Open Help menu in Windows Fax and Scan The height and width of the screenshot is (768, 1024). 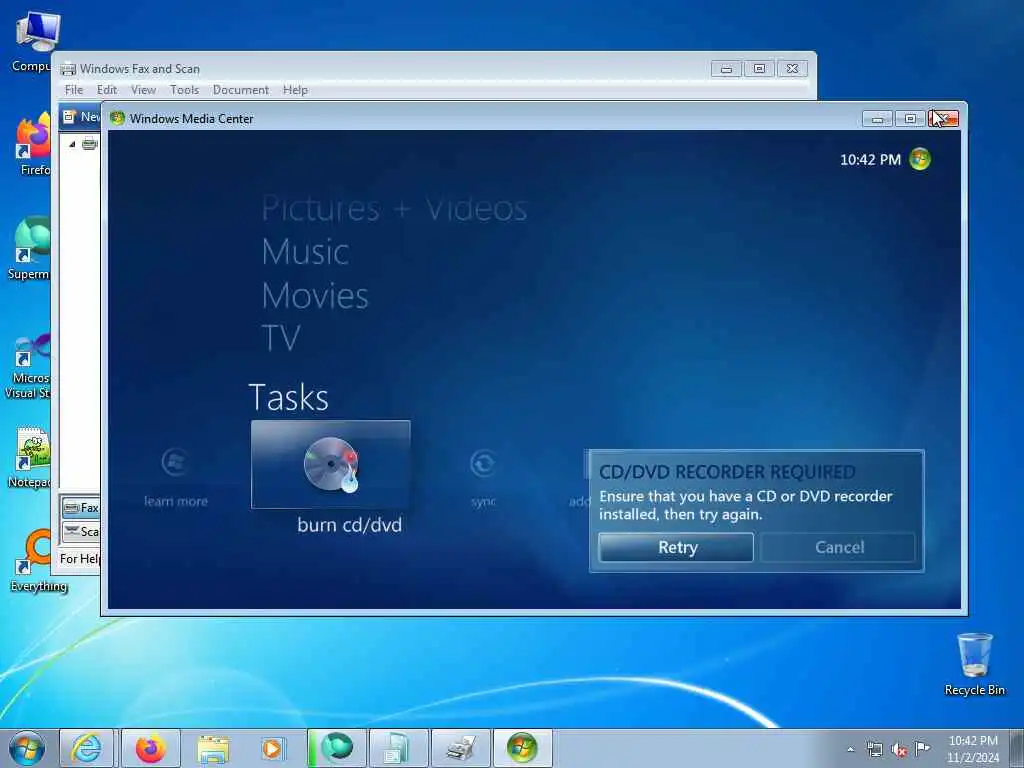295,90
